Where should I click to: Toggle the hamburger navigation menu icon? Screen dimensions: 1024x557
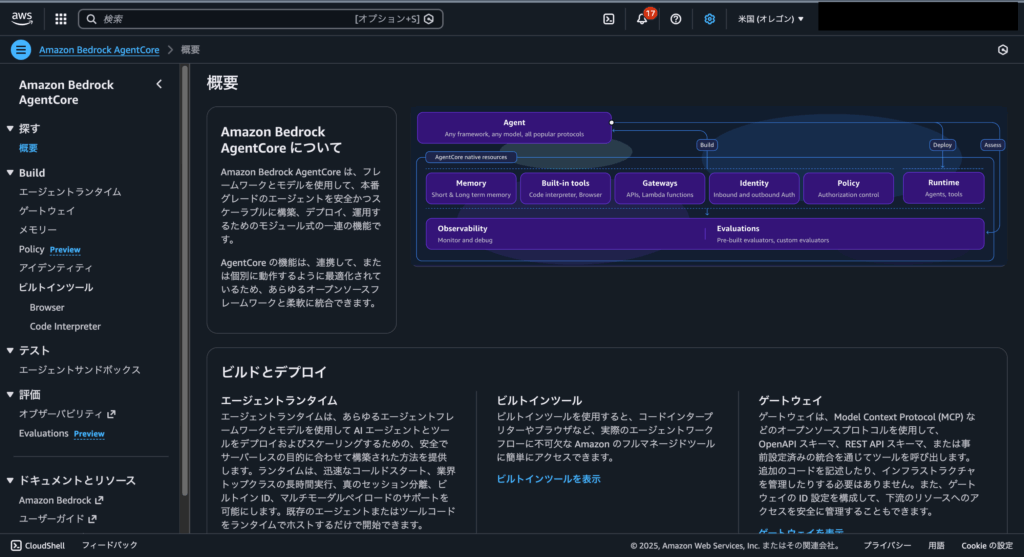point(20,49)
